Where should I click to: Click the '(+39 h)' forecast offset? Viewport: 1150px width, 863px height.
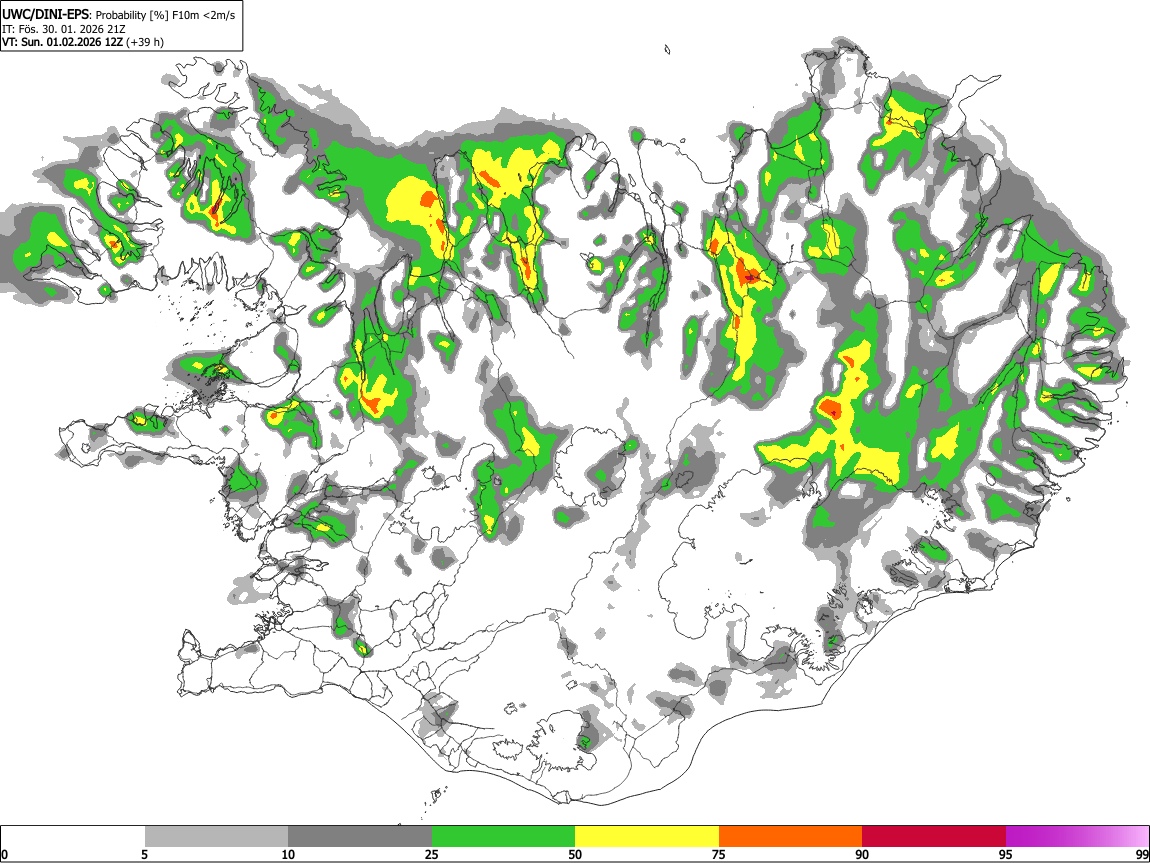tap(145, 42)
